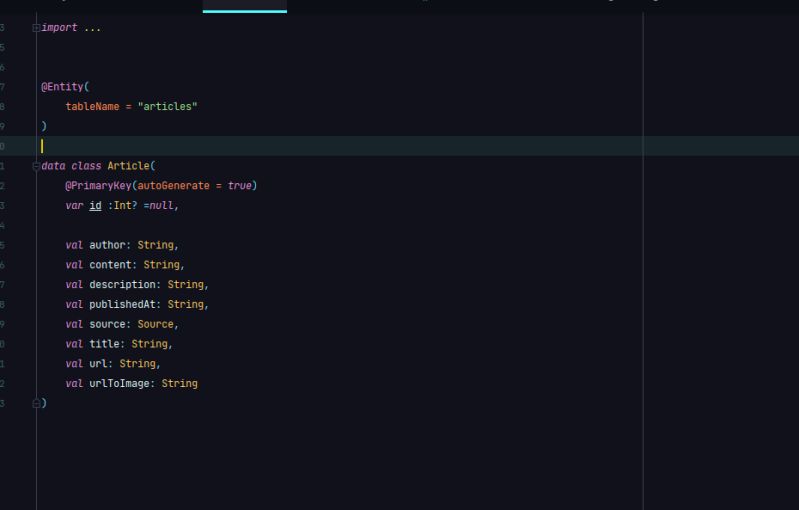Click the Article class name
Screen dimensions: 799x510
point(128,166)
